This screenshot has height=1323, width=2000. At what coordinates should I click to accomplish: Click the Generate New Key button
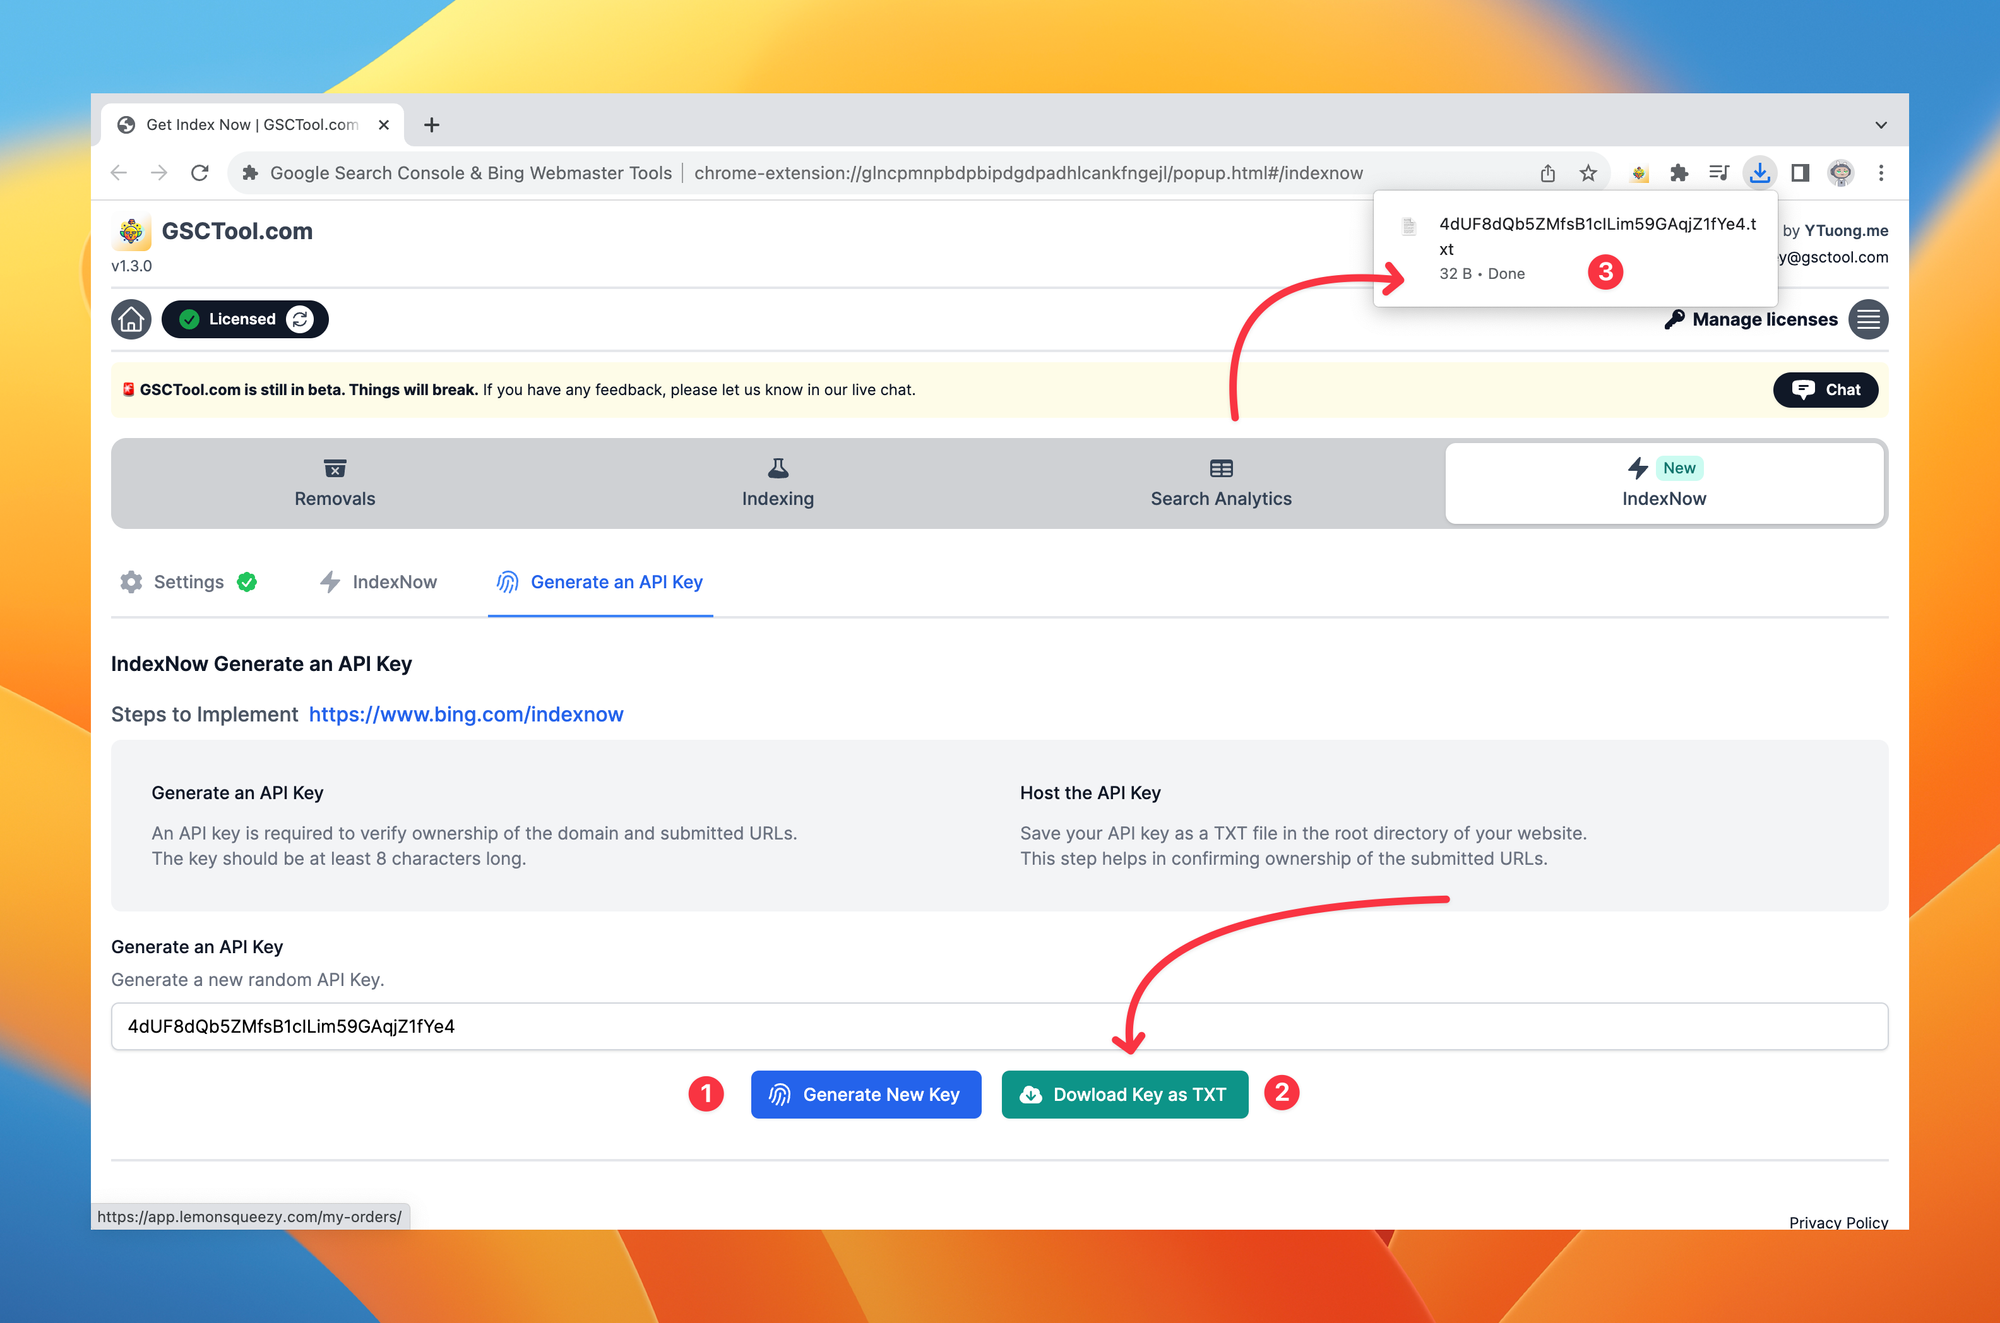pyautogui.click(x=862, y=1094)
